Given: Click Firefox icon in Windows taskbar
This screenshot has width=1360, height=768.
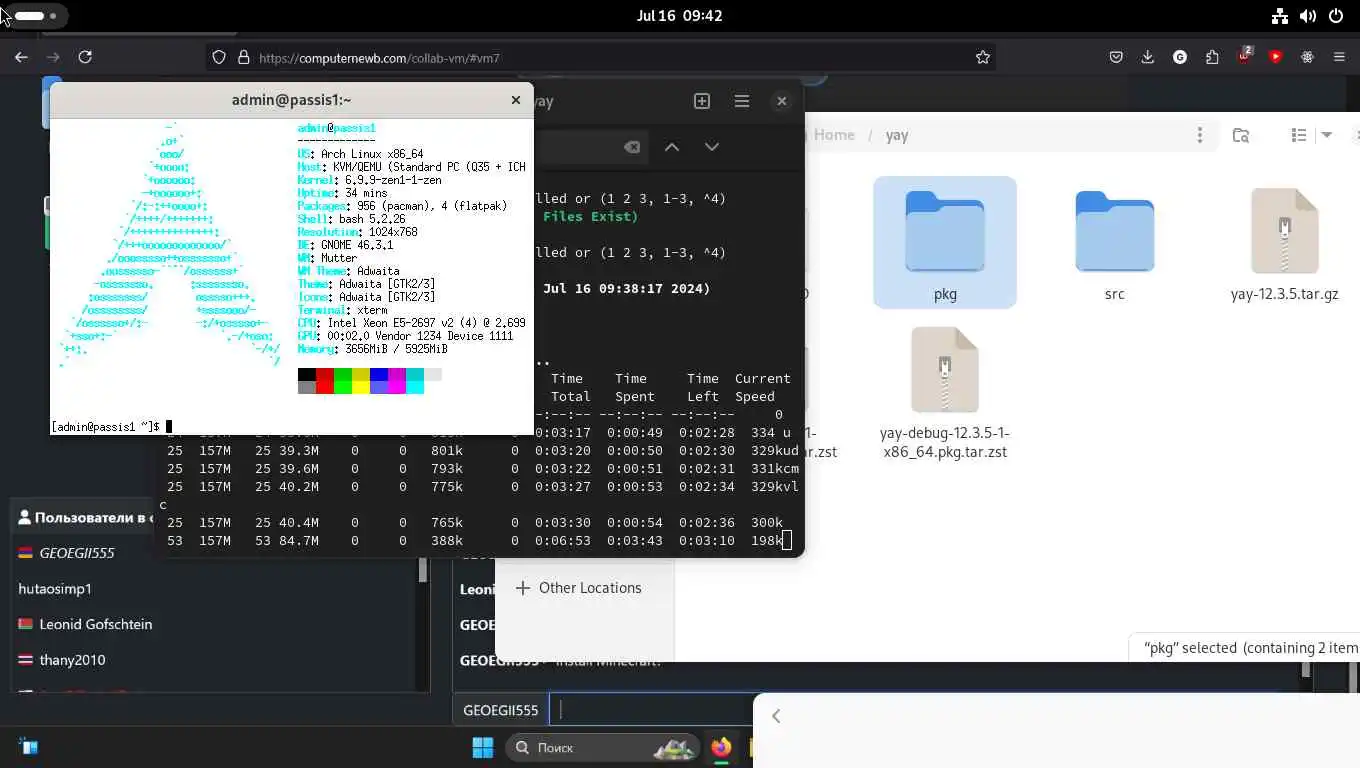Looking at the screenshot, I should click(x=721, y=747).
